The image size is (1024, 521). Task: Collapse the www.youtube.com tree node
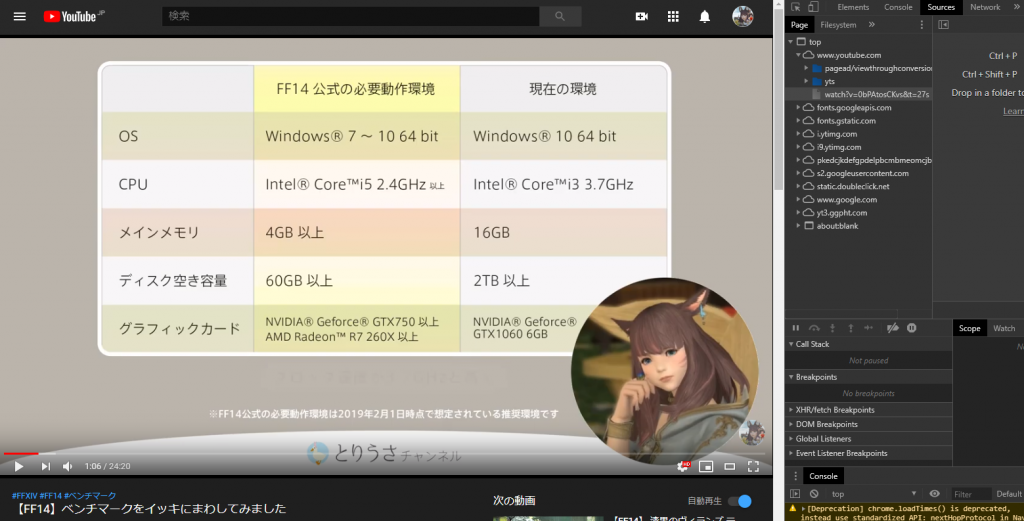pyautogui.click(x=798, y=55)
